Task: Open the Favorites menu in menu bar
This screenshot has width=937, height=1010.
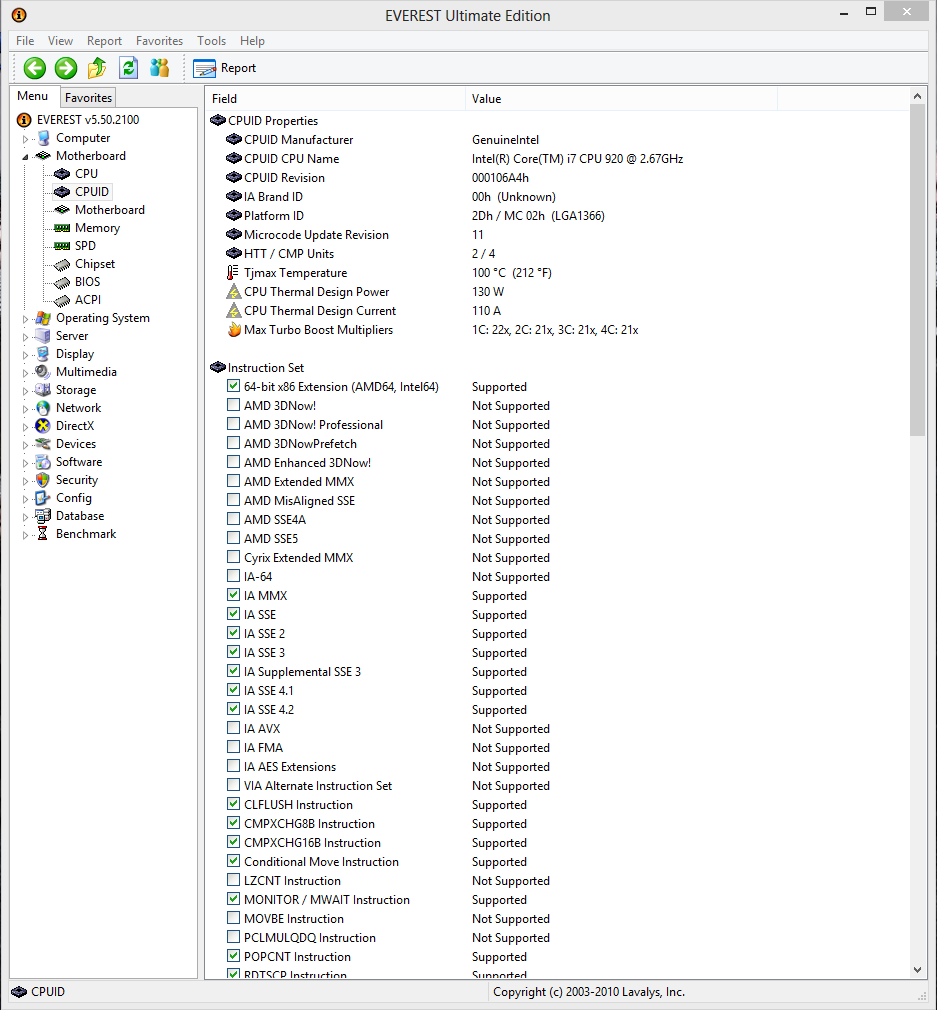Action: pyautogui.click(x=159, y=41)
